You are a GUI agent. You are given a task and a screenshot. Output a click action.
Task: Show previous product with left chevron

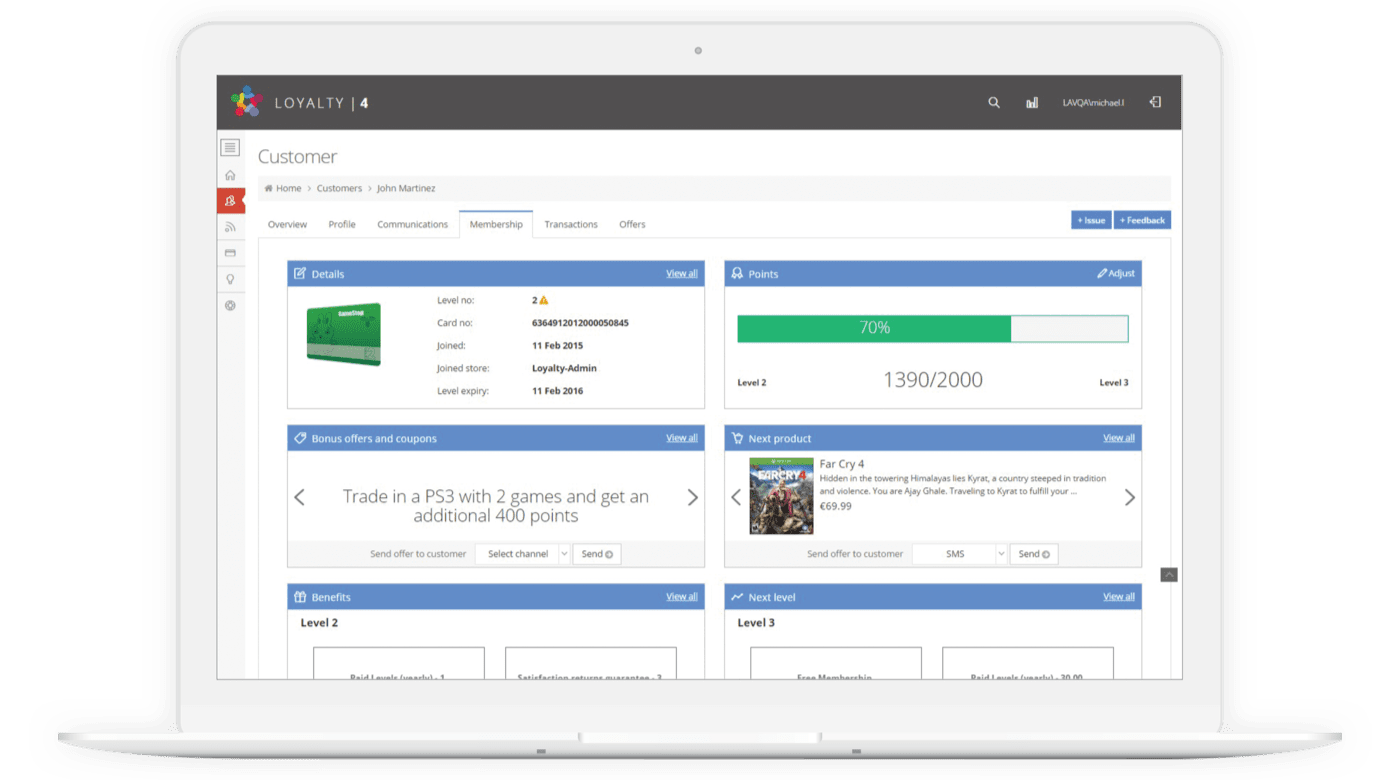736,497
